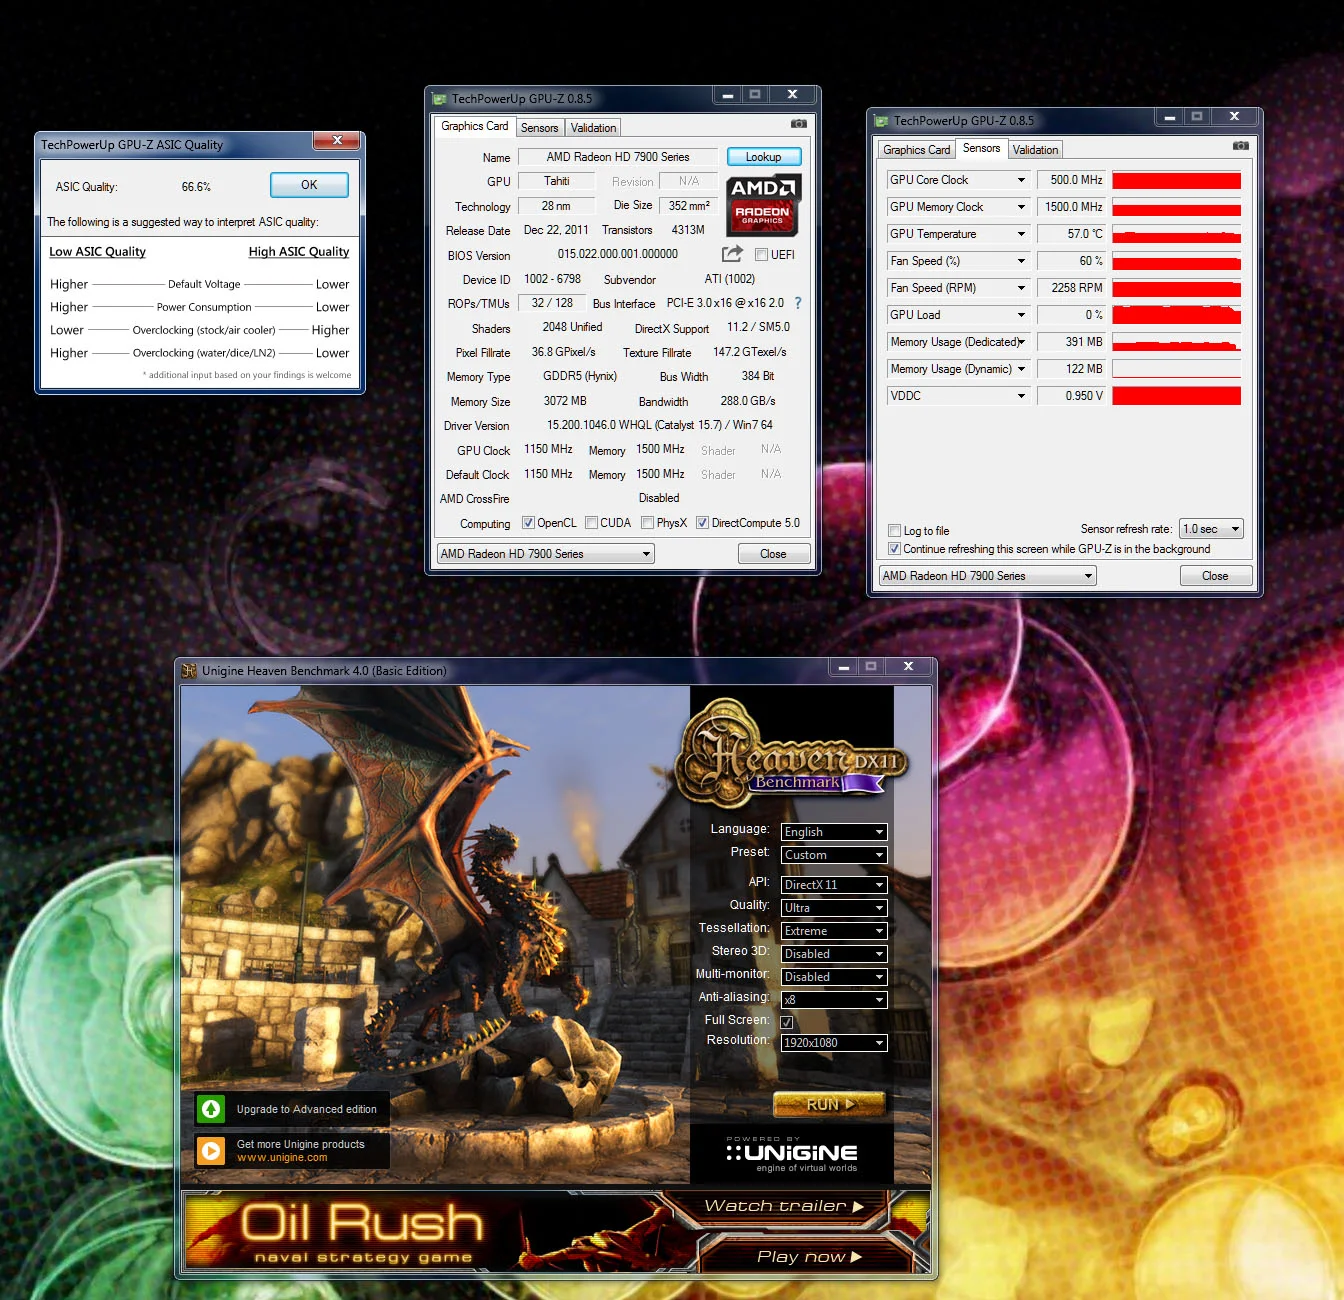Open the Quality dropdown showing Ultra

[834, 908]
